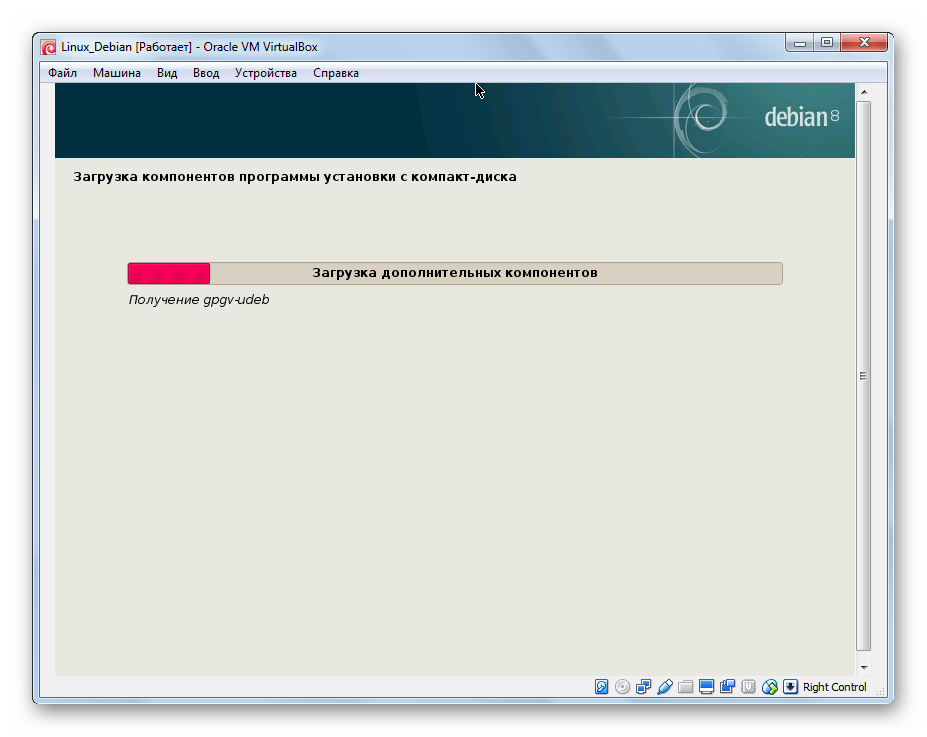Open the Файл menu

[x=62, y=73]
